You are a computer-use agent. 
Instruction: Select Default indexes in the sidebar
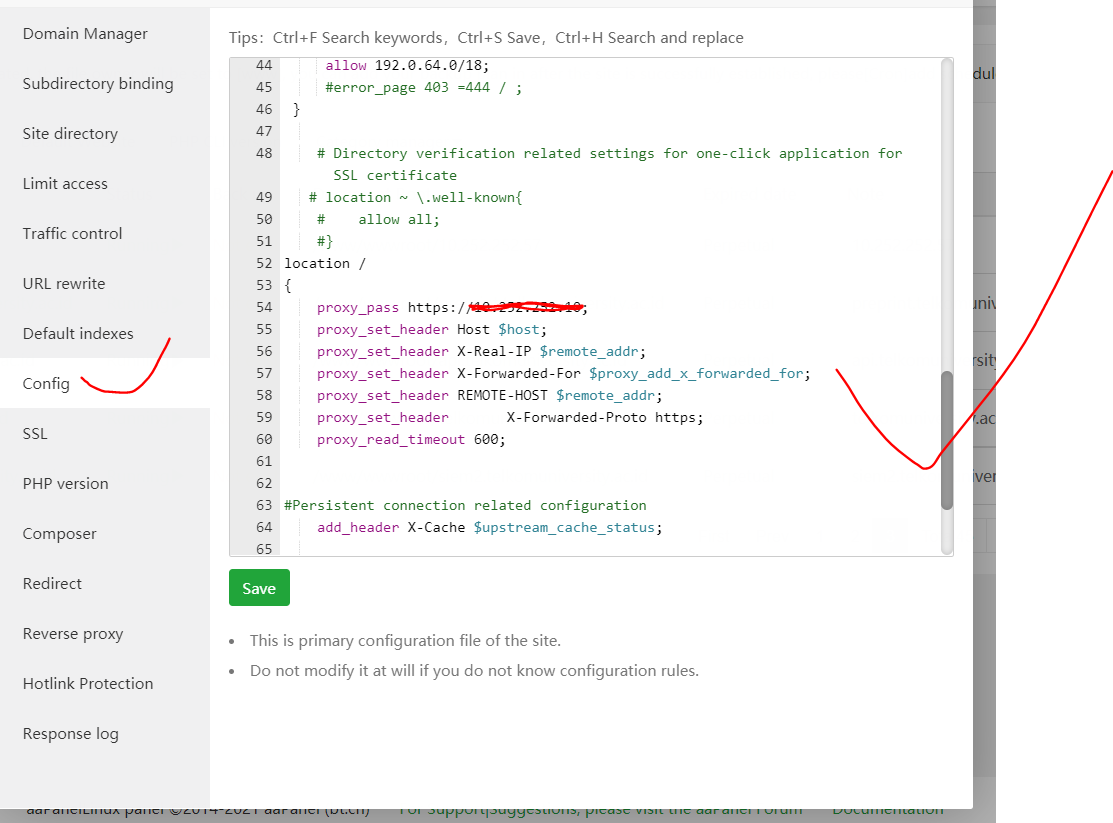tap(78, 334)
